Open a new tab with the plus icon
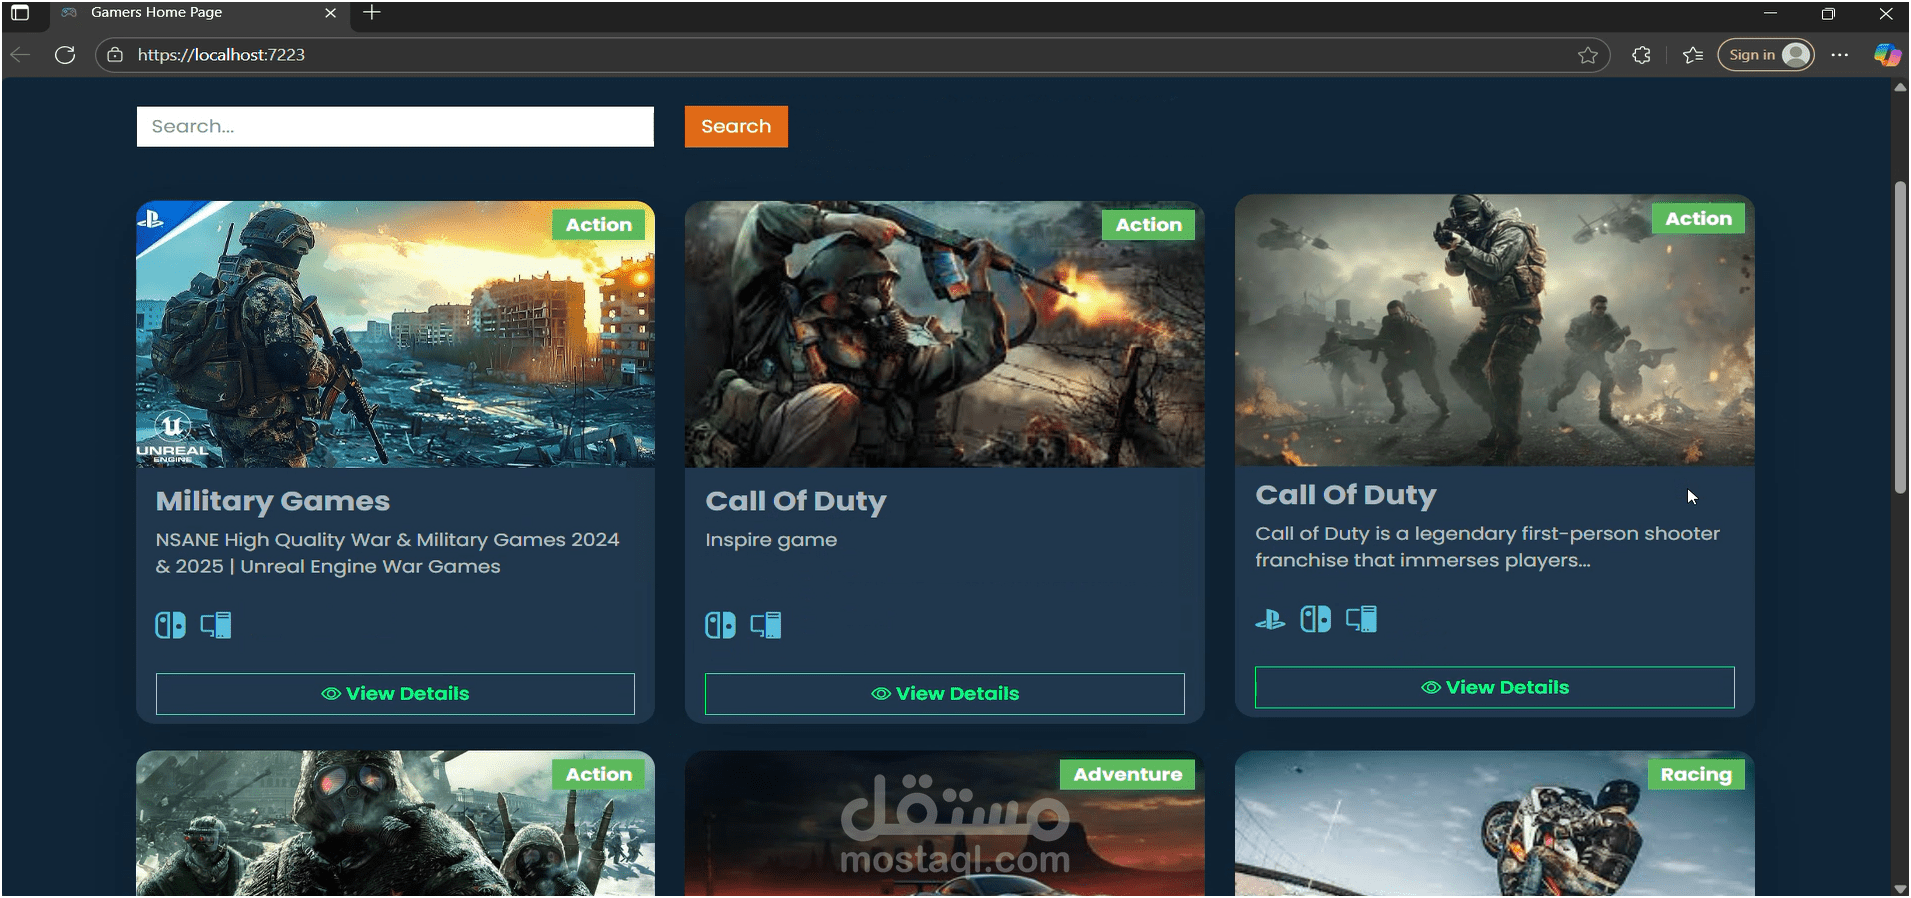The width and height of the screenshot is (1911, 898). coord(372,12)
